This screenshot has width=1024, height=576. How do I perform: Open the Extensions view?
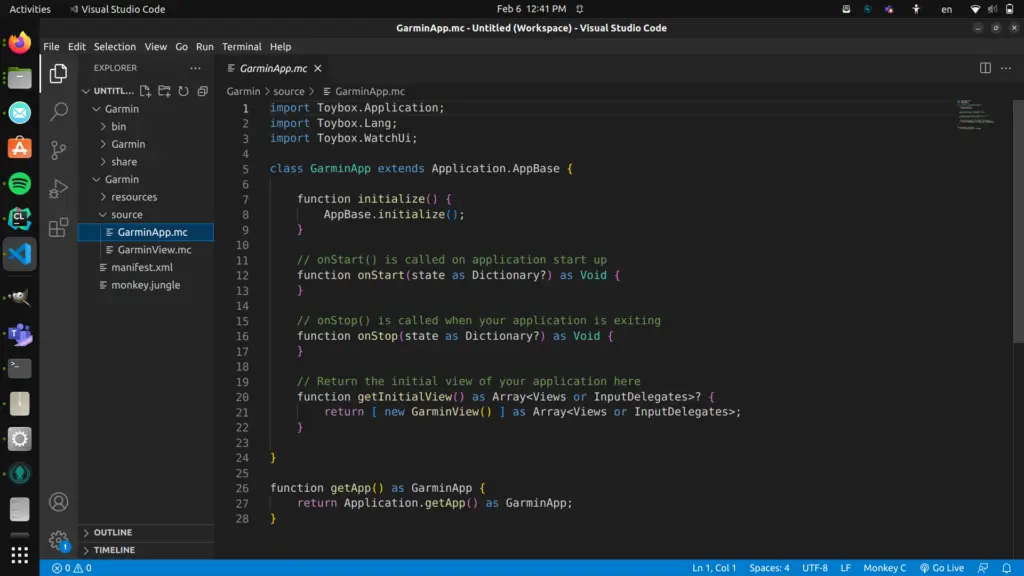(x=58, y=227)
